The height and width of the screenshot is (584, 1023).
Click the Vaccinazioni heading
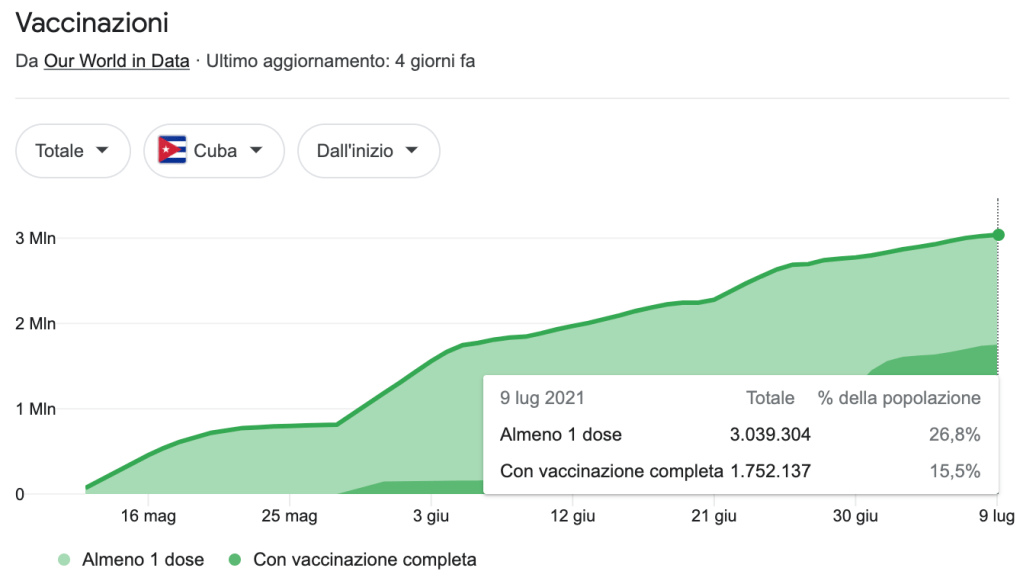92,22
